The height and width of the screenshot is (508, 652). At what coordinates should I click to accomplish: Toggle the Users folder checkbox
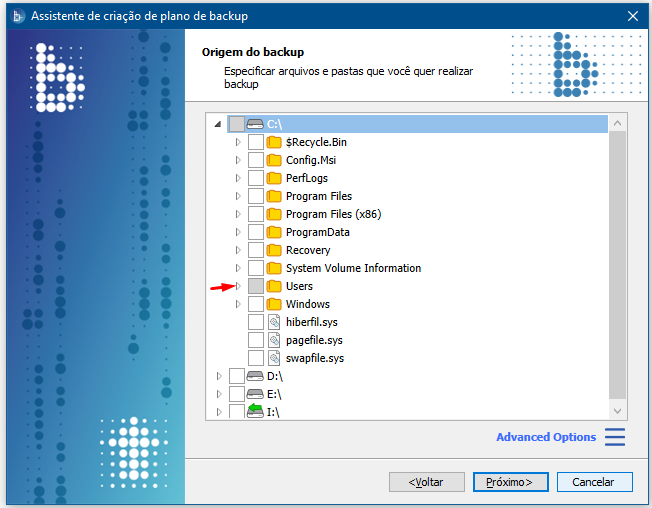tap(256, 286)
